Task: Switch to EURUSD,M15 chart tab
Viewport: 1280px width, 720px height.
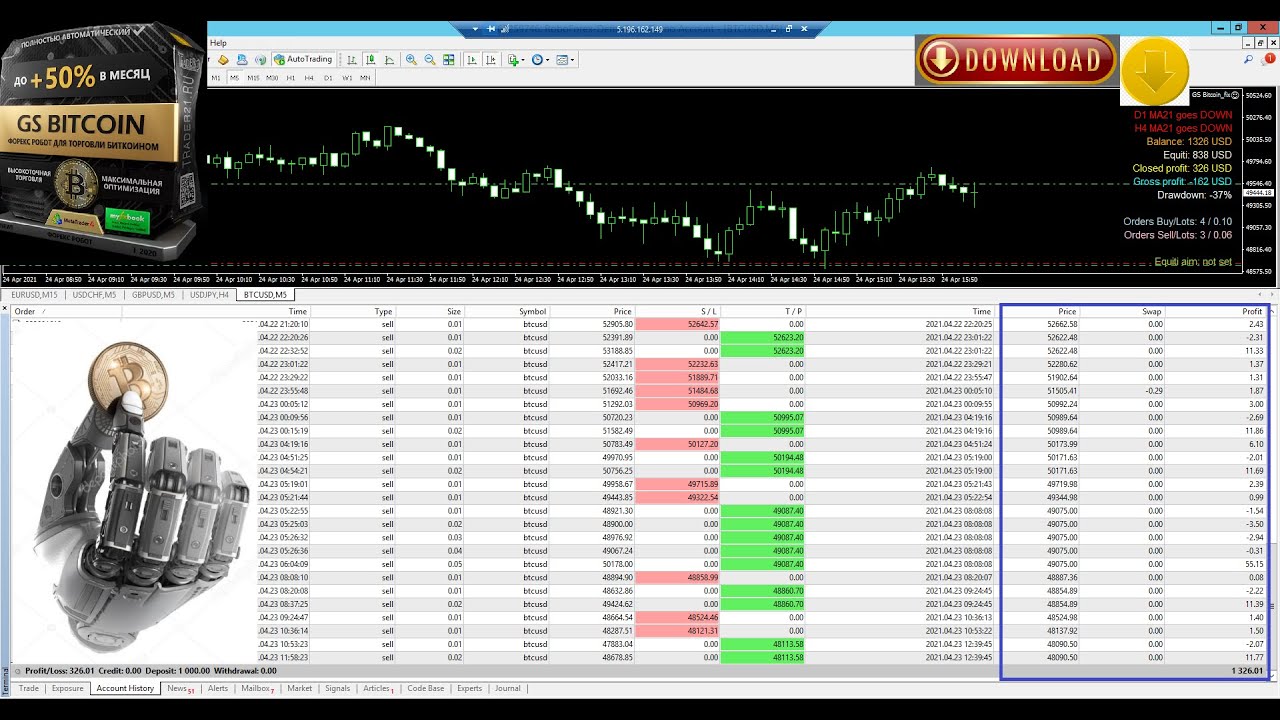Action: 35,295
